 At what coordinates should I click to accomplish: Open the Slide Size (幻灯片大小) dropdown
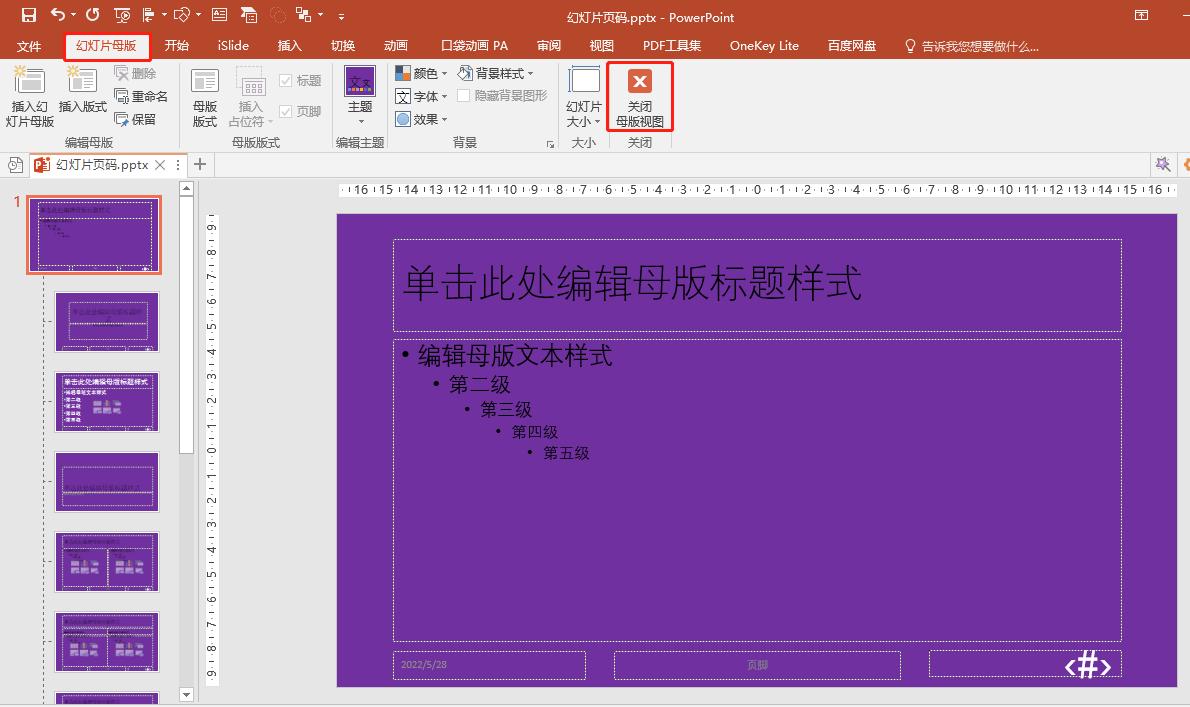tap(583, 96)
